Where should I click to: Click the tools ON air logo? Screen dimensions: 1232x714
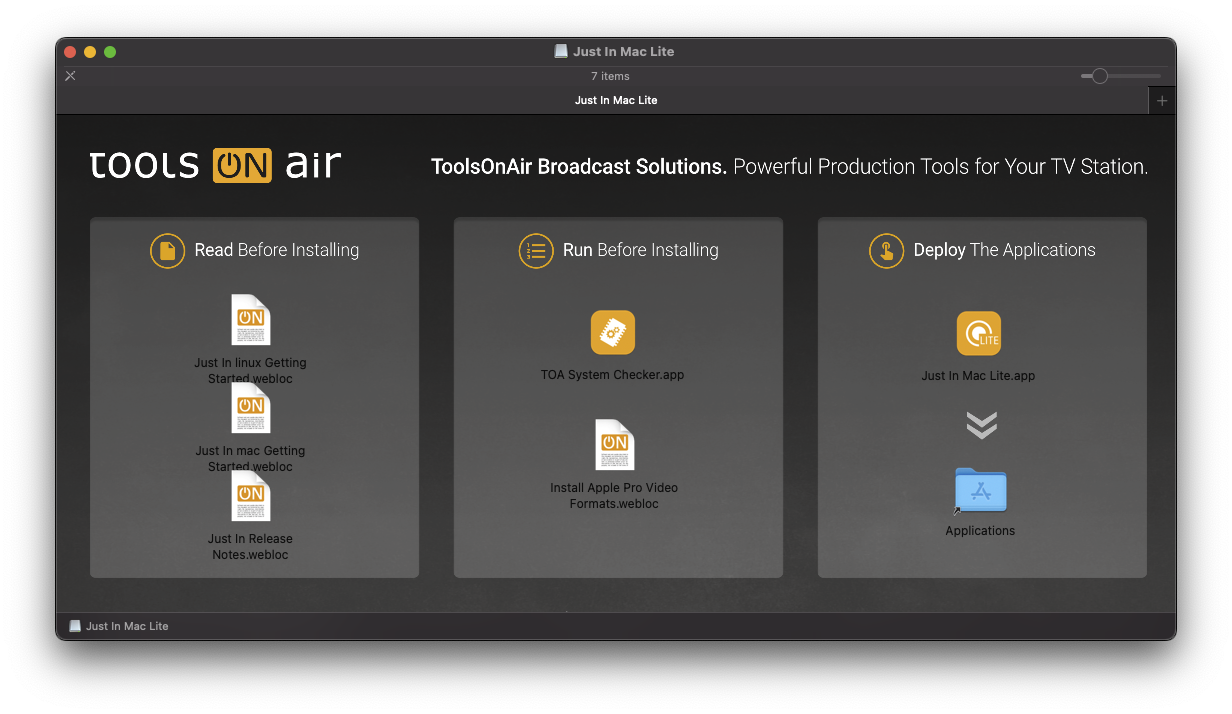215,165
